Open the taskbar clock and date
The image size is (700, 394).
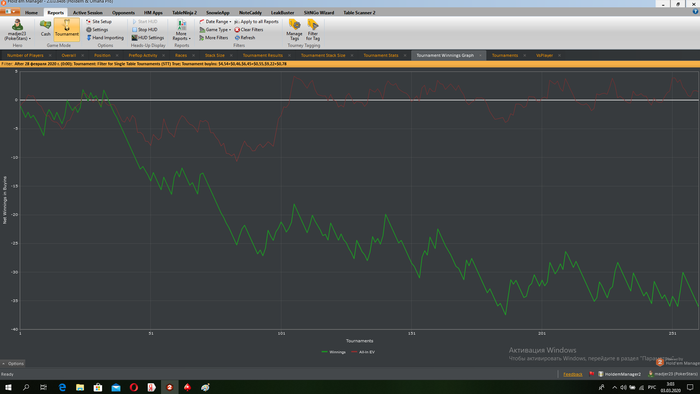(x=670, y=387)
